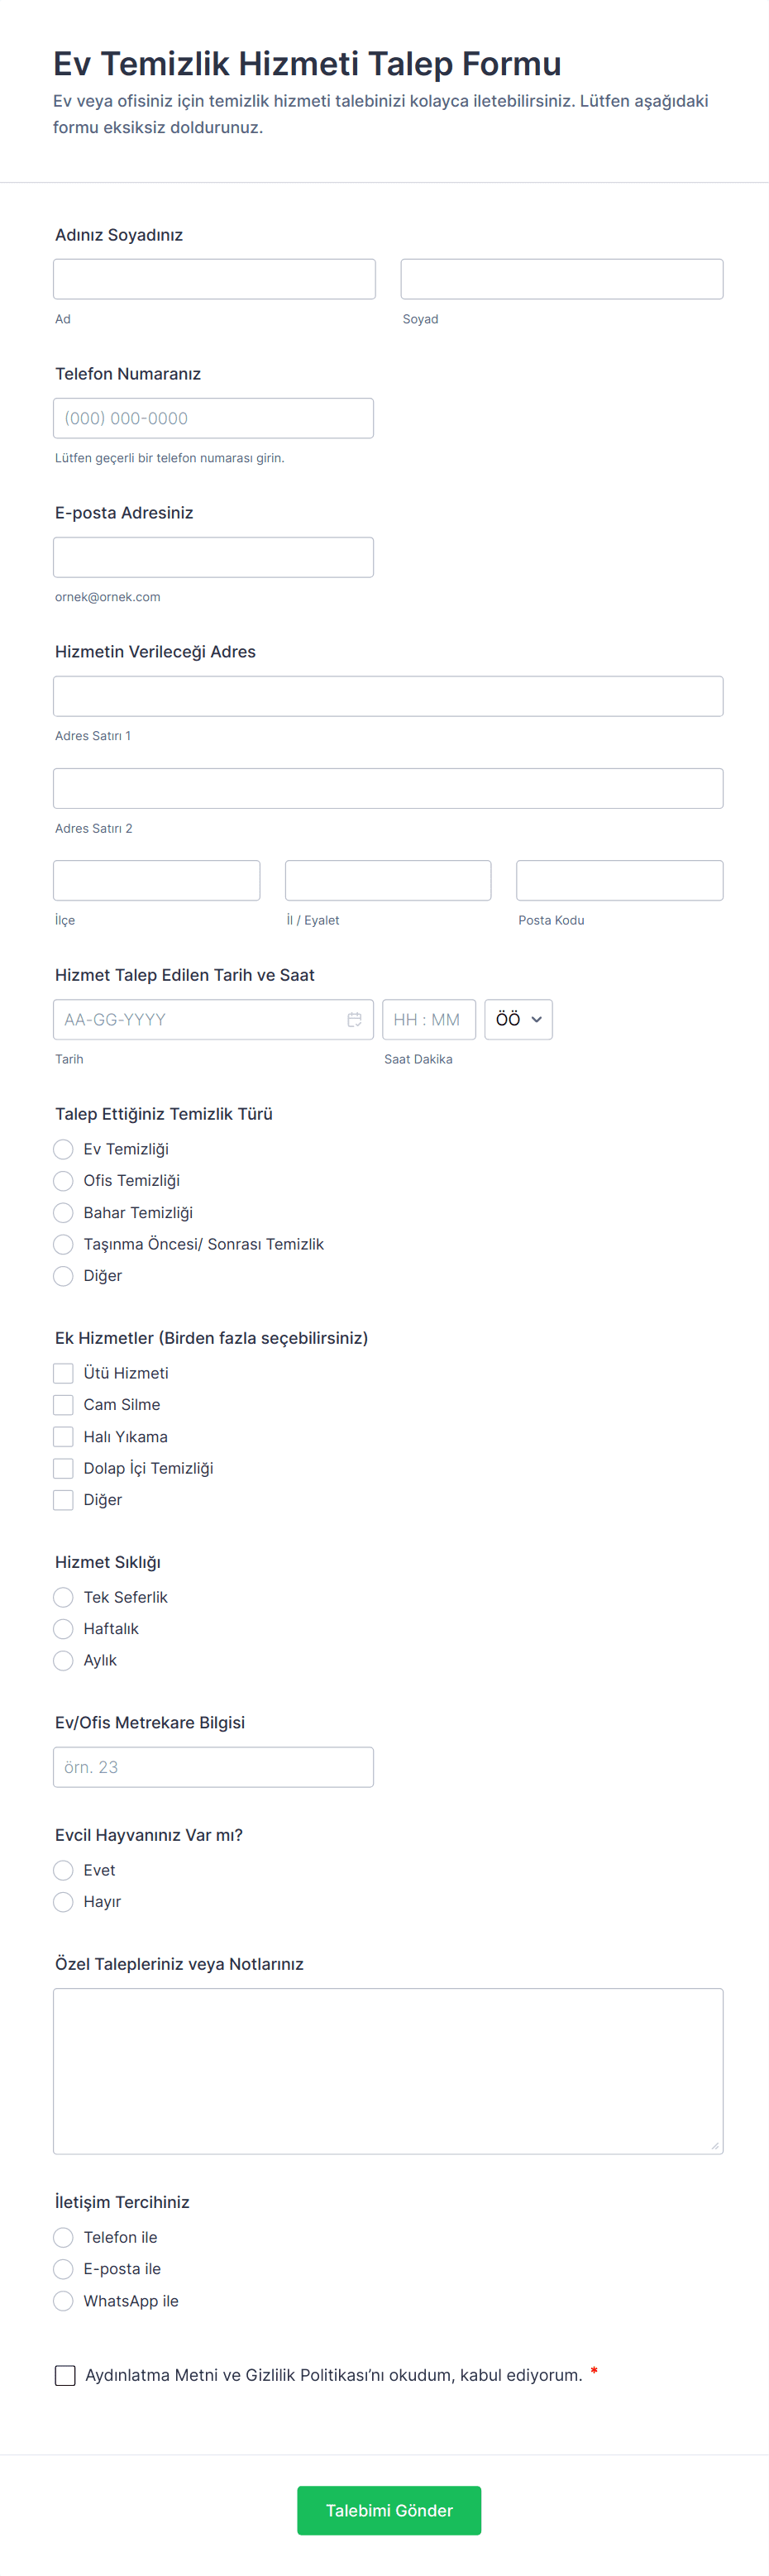Check the Ütü Hizmeti checkbox
Screen dimensions: 769x2576
click(x=63, y=1373)
